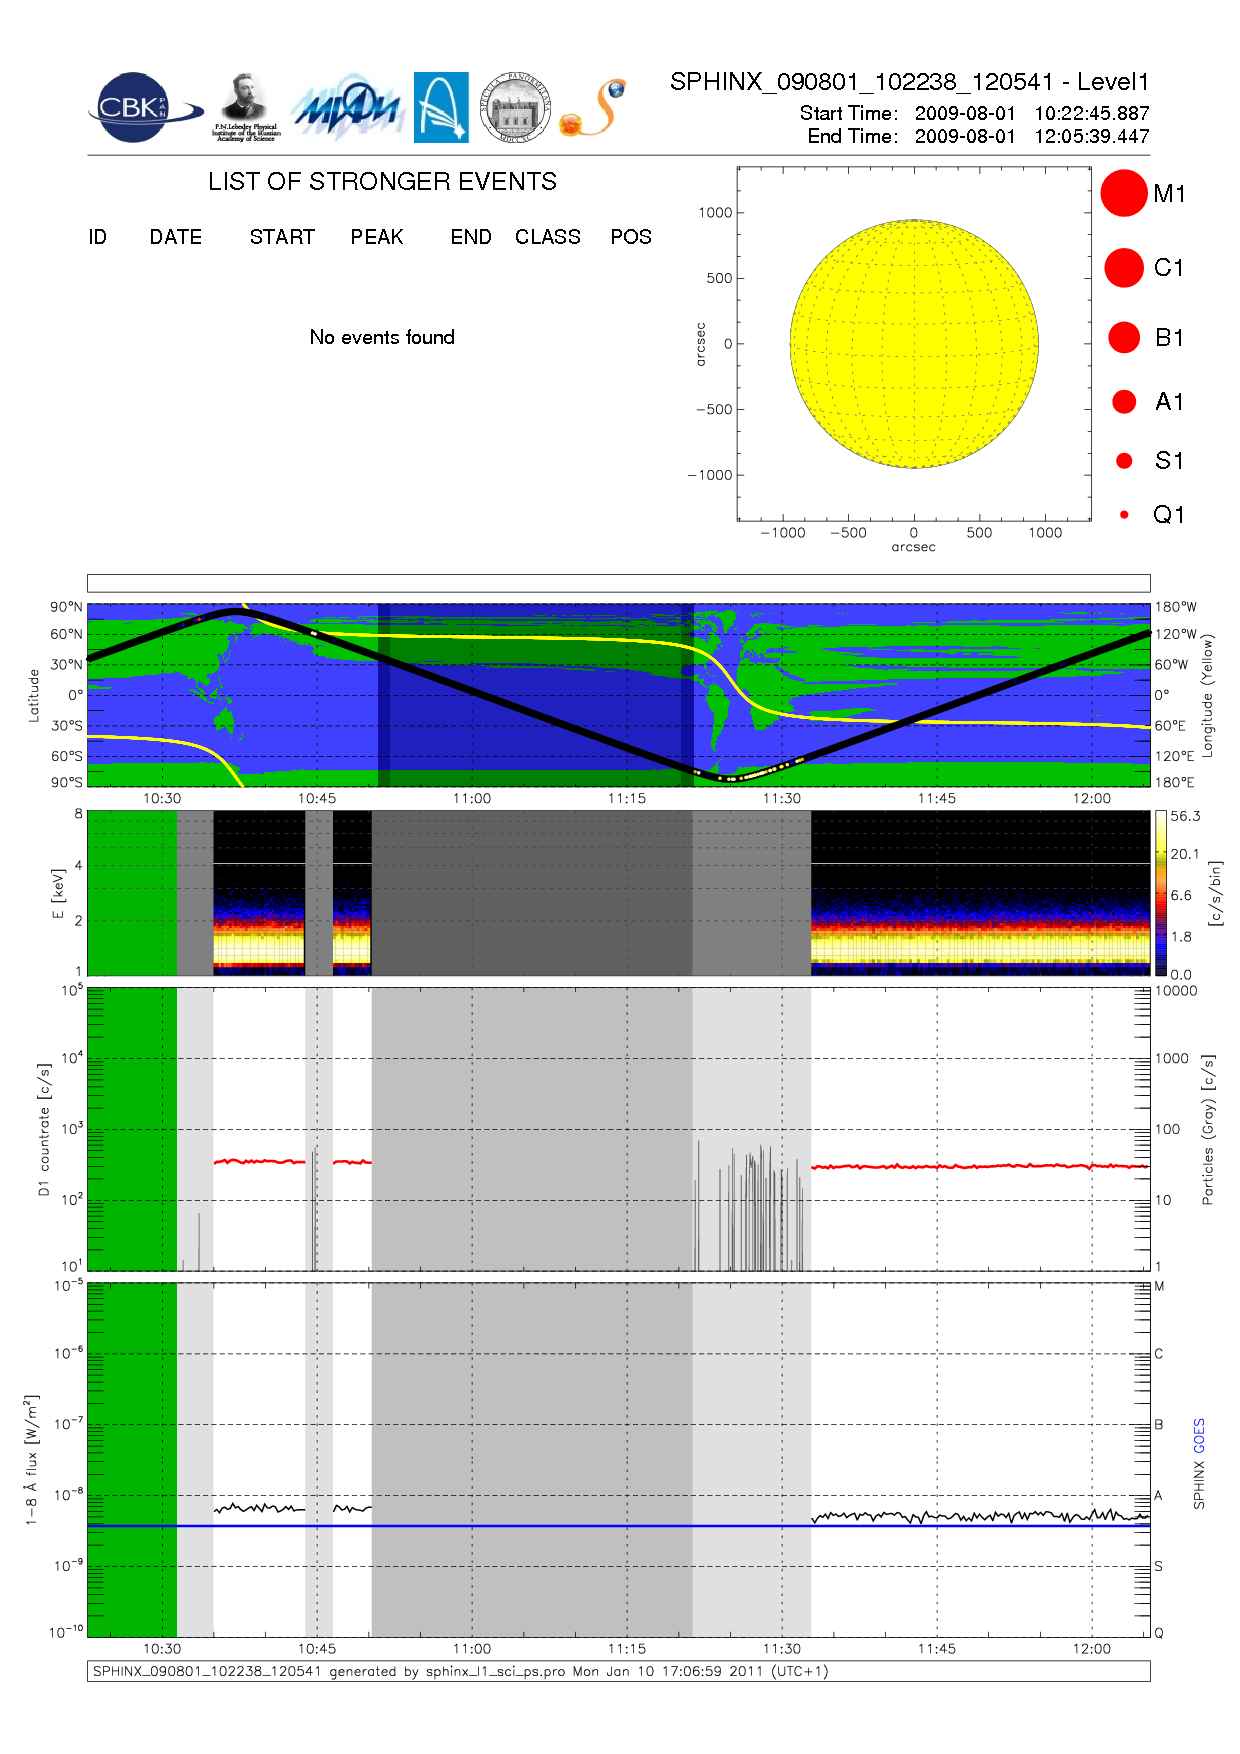Click the PEAK column header

pos(377,237)
